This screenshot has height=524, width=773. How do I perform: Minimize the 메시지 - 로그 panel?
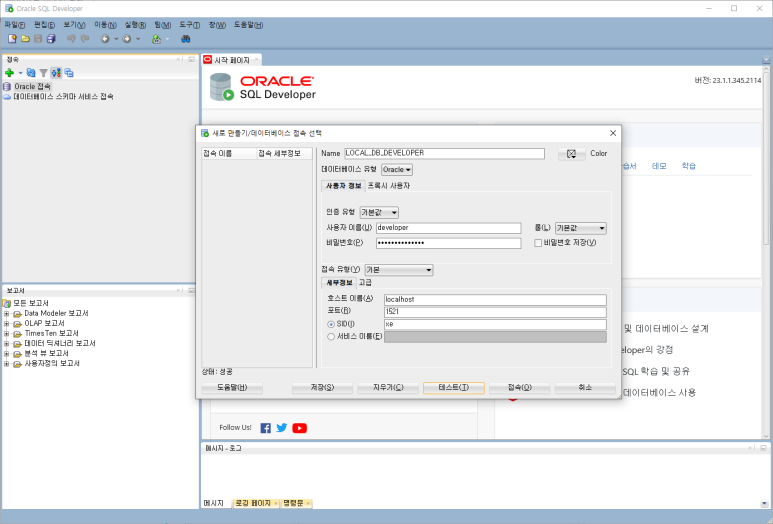763,448
